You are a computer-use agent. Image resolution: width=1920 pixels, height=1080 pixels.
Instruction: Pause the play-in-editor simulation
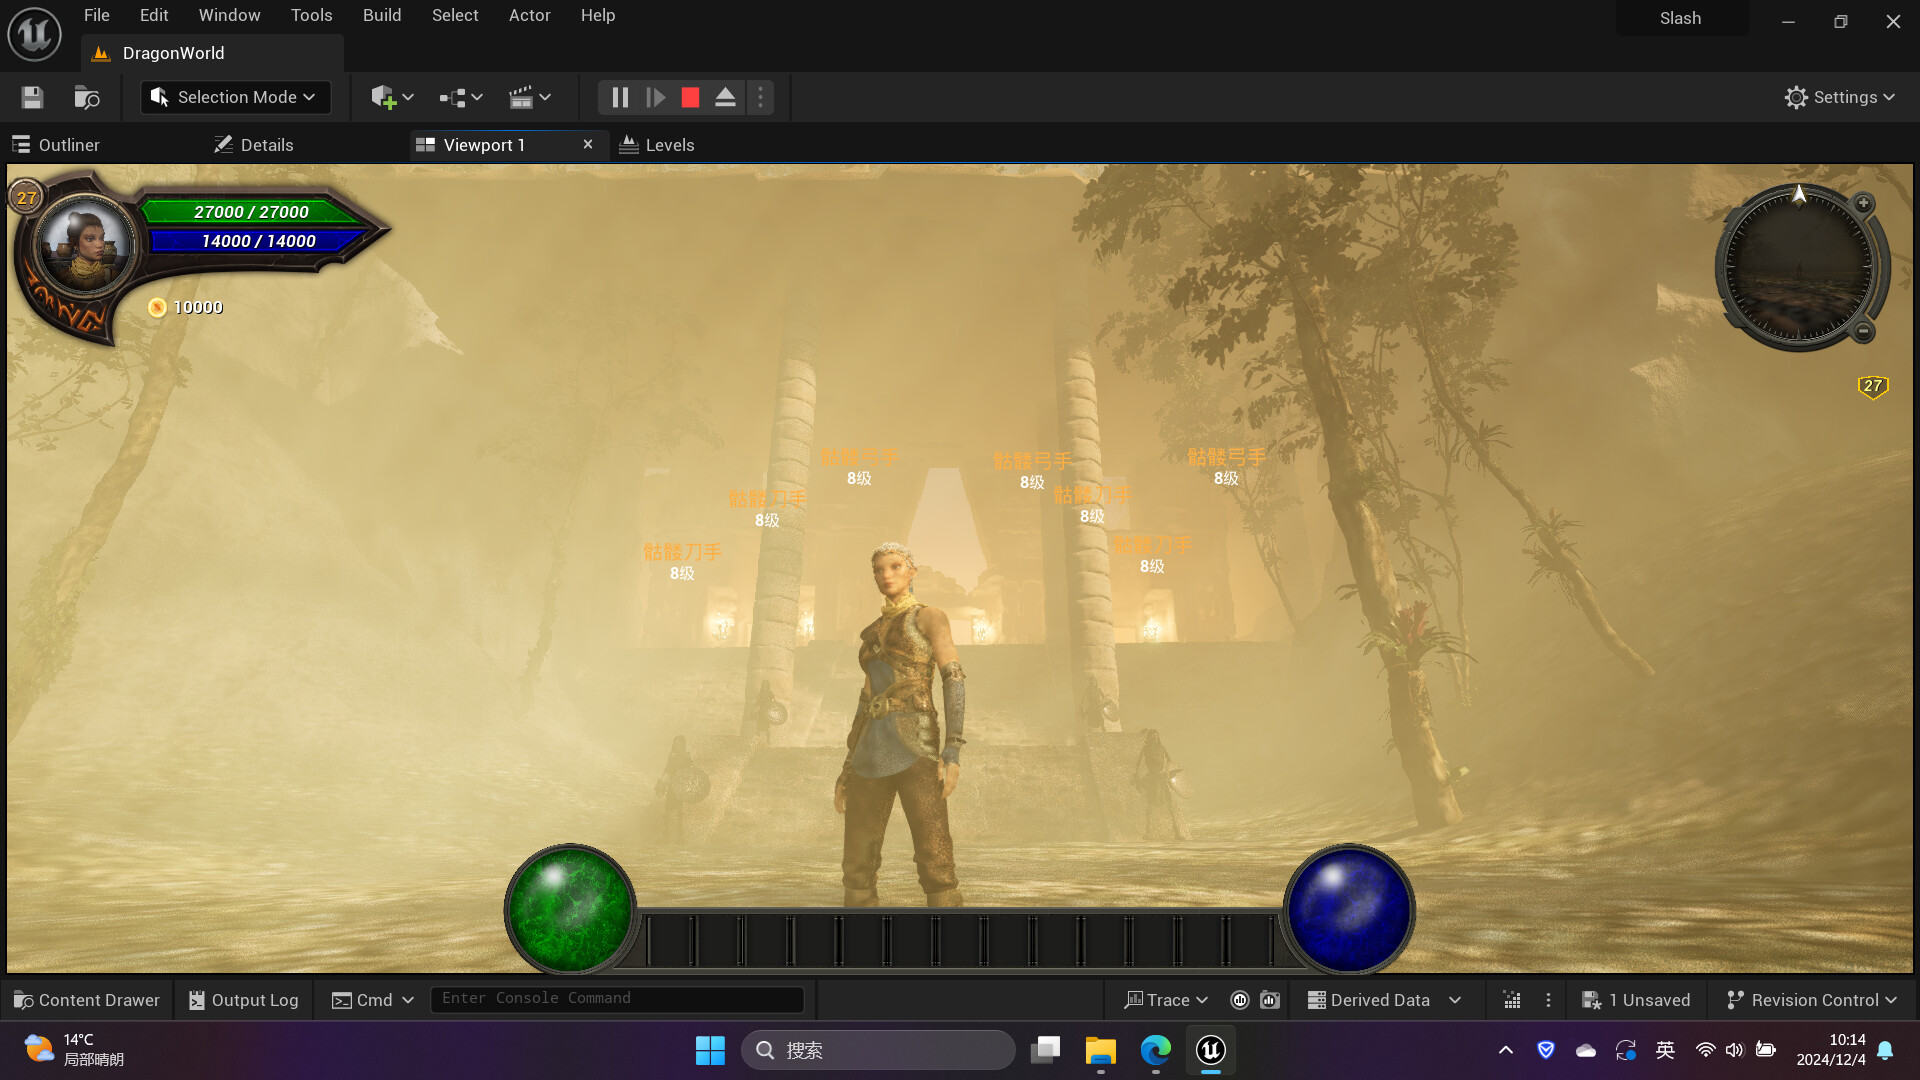click(620, 97)
